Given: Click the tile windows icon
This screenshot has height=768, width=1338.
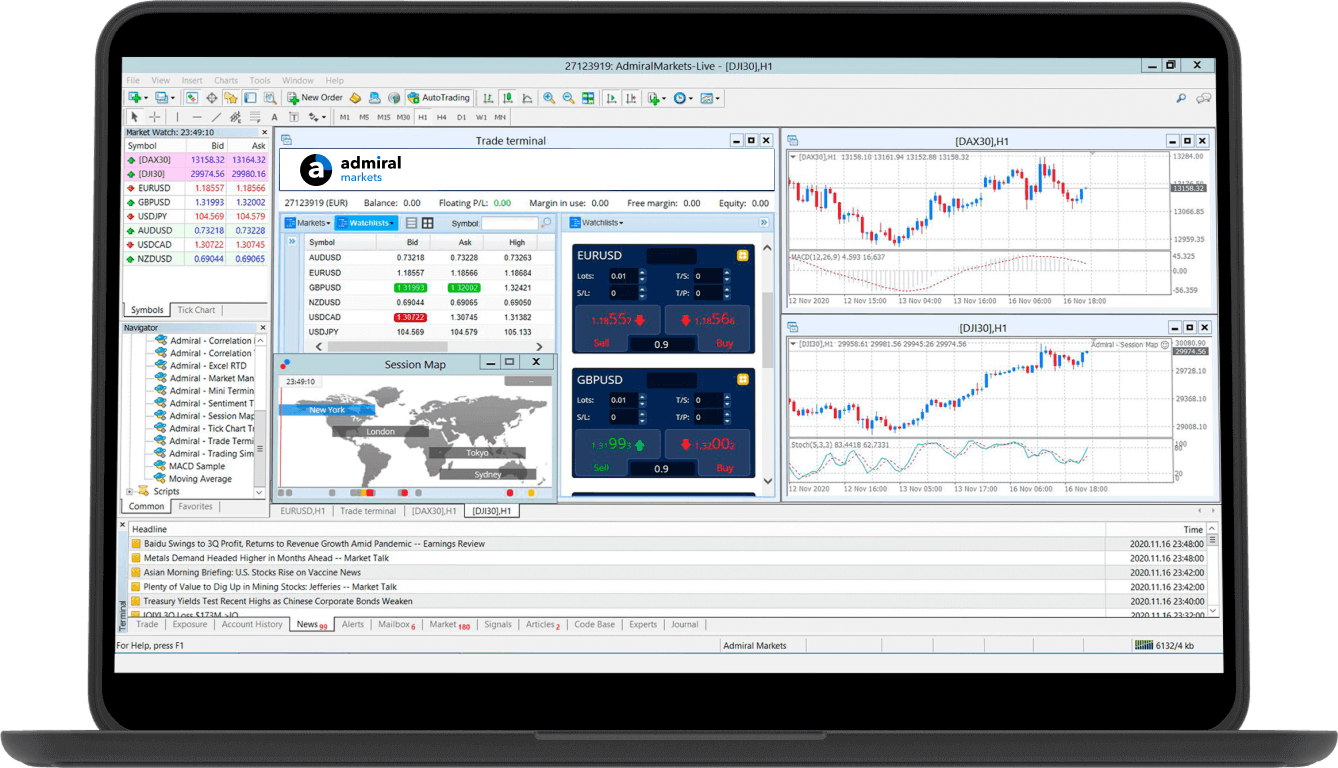Looking at the screenshot, I should pos(588,98).
